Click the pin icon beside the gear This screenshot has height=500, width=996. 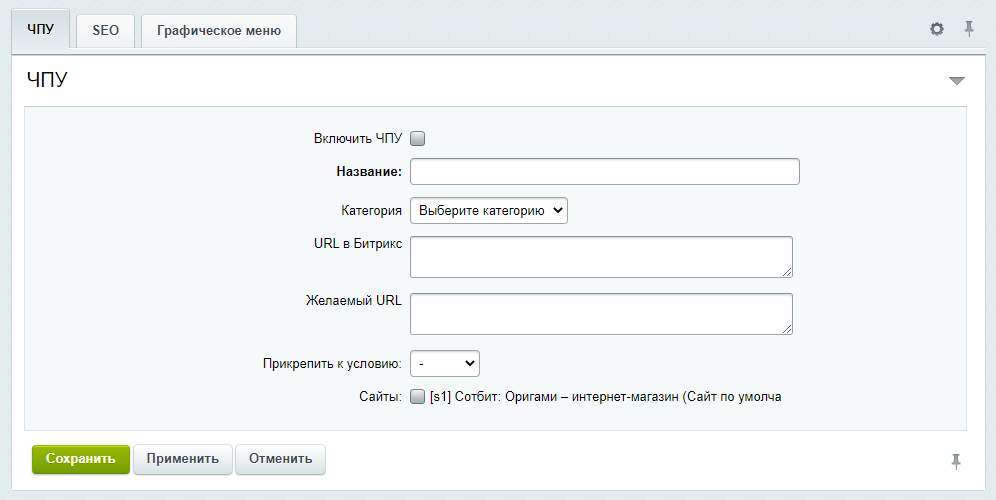pos(969,29)
